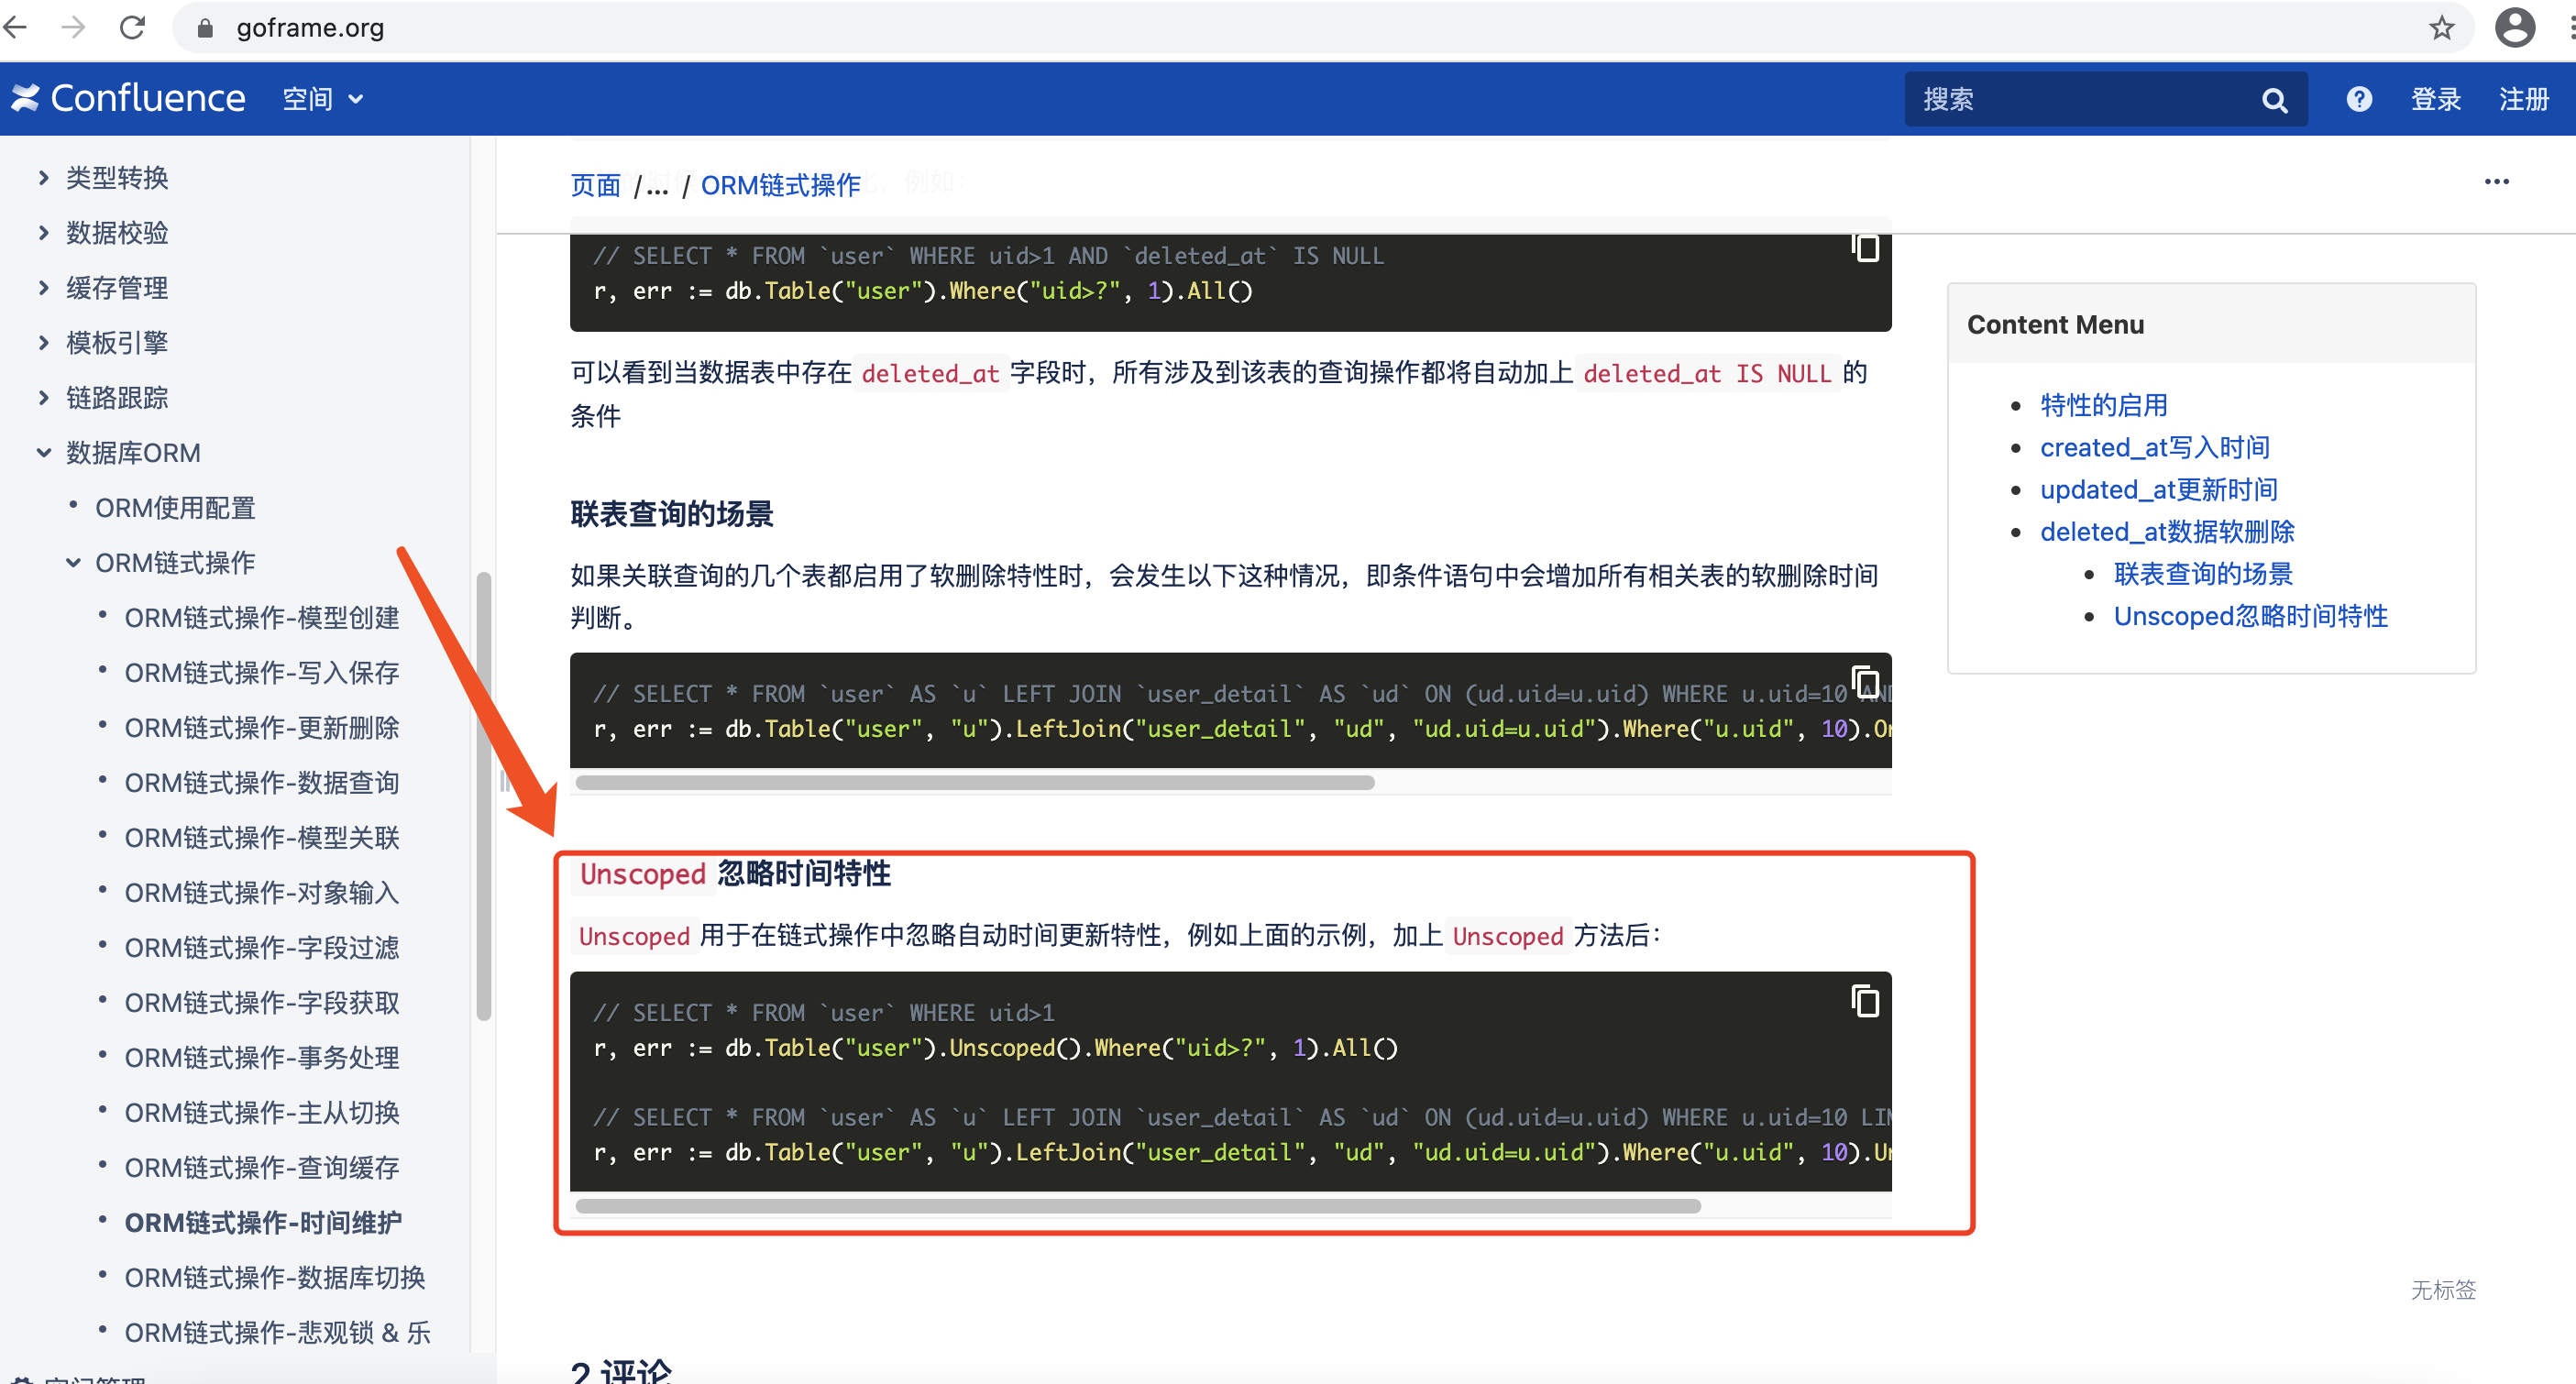
Task: Open the help question mark icon
Action: 2358,98
